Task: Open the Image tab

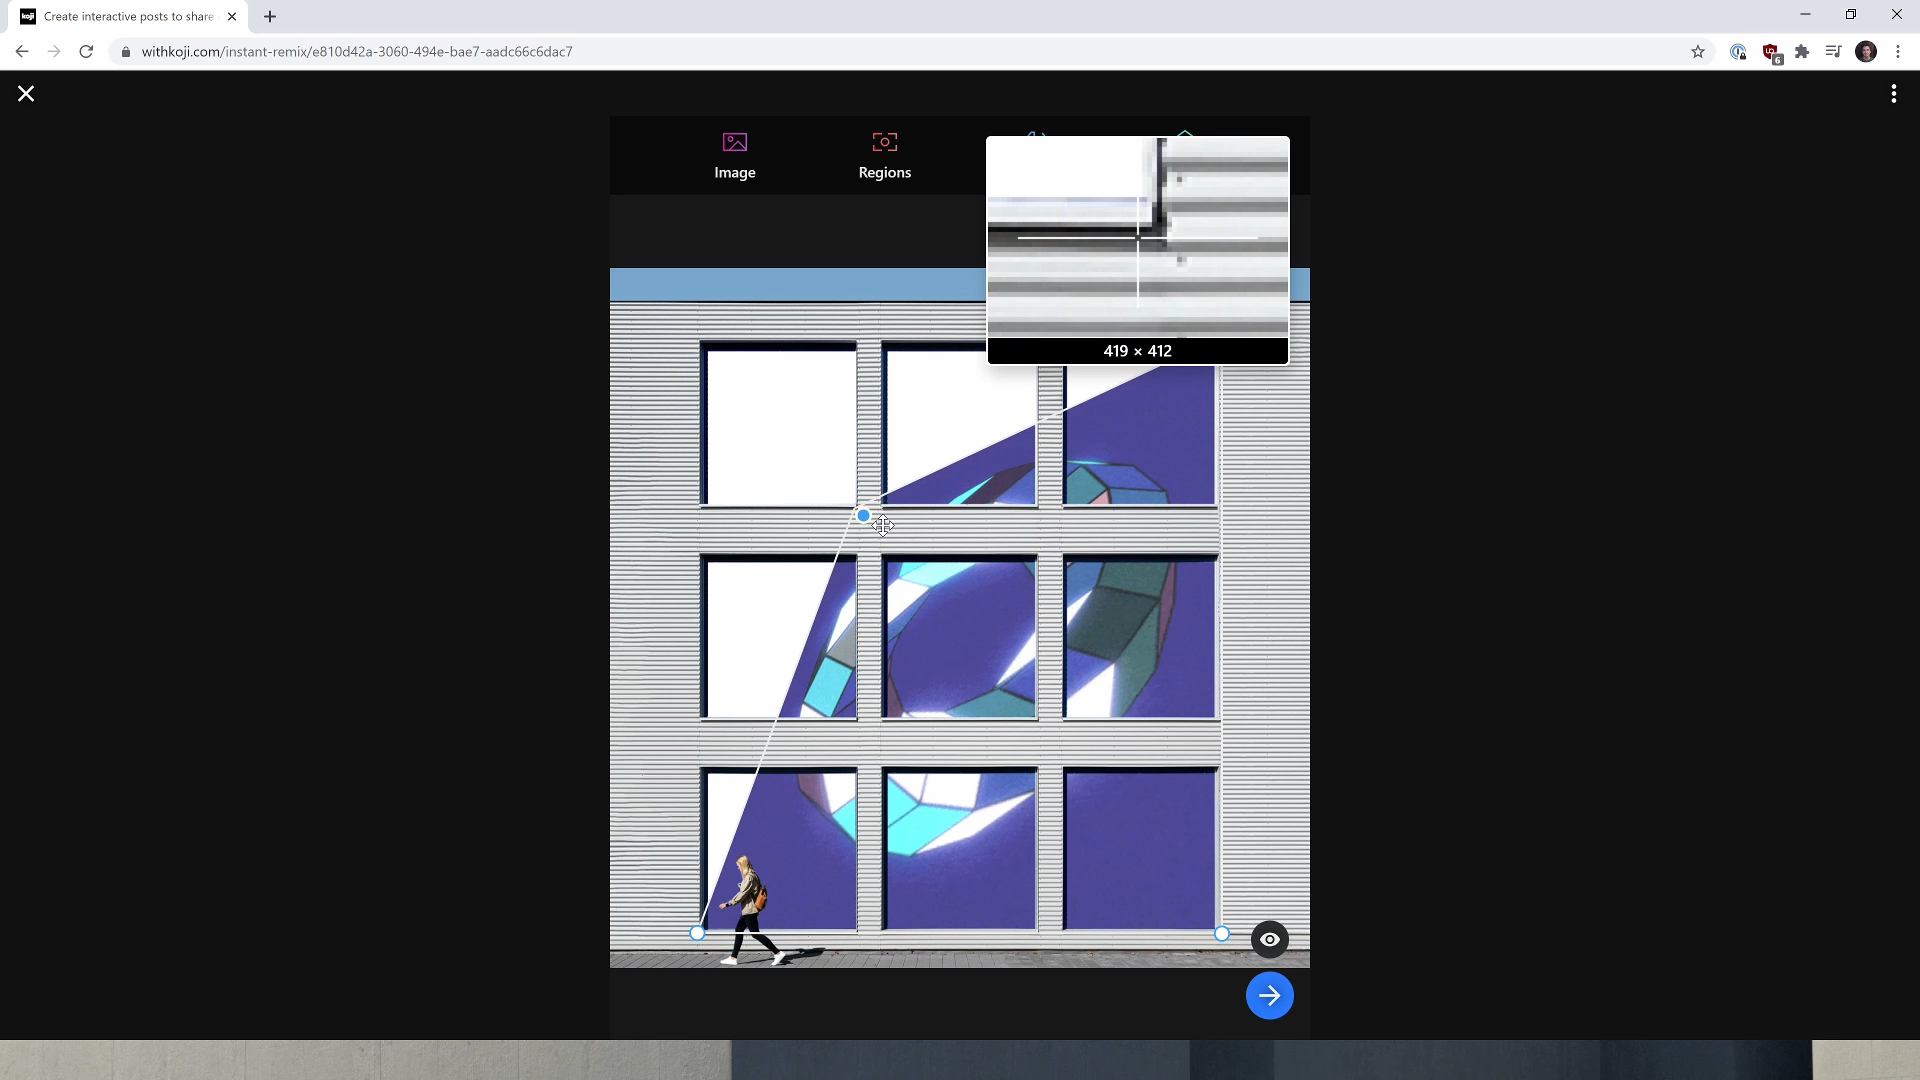Action: [734, 156]
